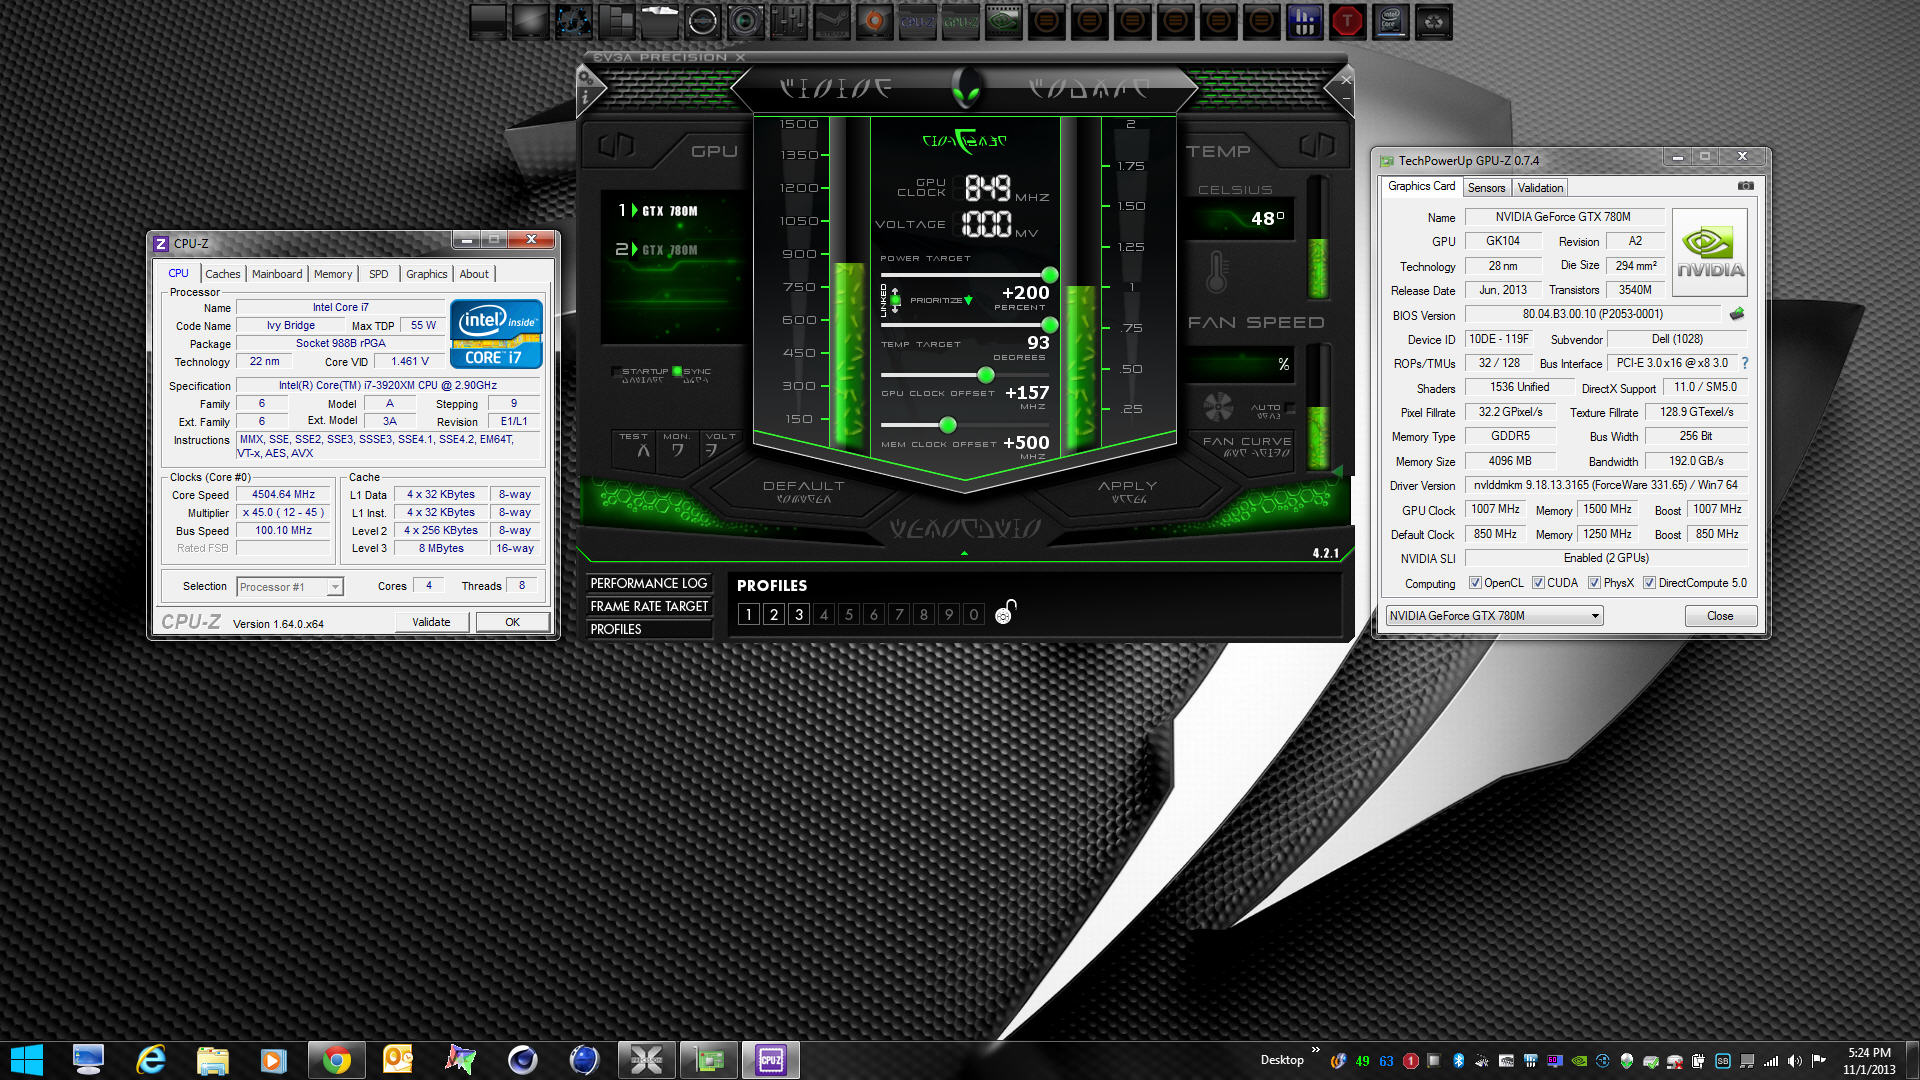Open the audio mixer sliders dock icon
Image resolution: width=1920 pixels, height=1080 pixels.
[x=788, y=21]
